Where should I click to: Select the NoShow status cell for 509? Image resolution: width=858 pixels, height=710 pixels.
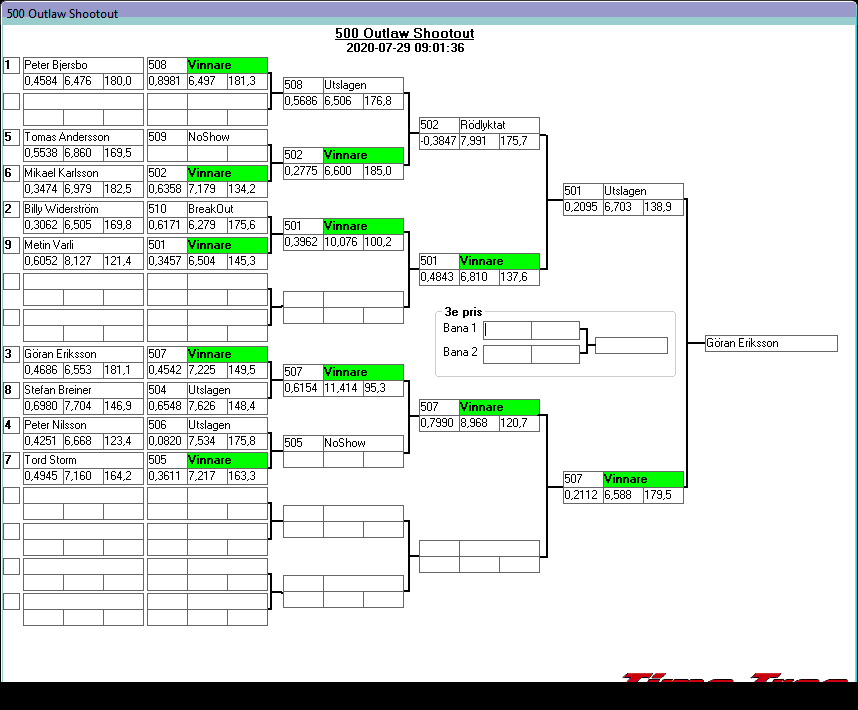(x=227, y=137)
